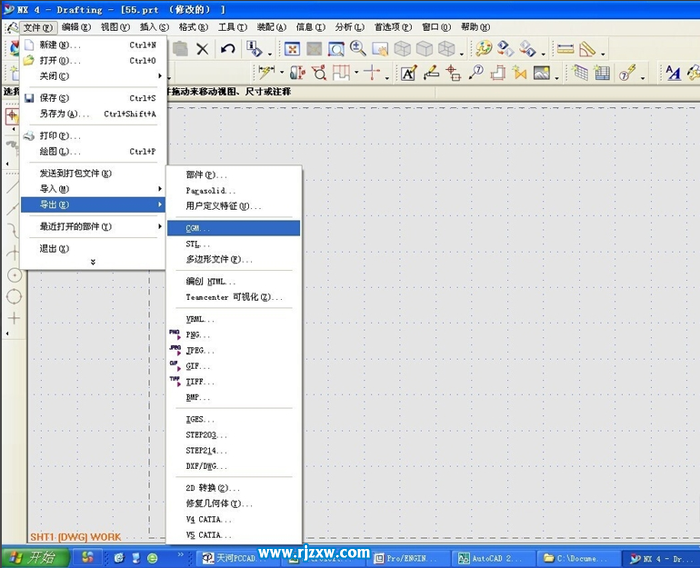The height and width of the screenshot is (568, 700).
Task: Click the annotation style AA icon
Action: 673,73
